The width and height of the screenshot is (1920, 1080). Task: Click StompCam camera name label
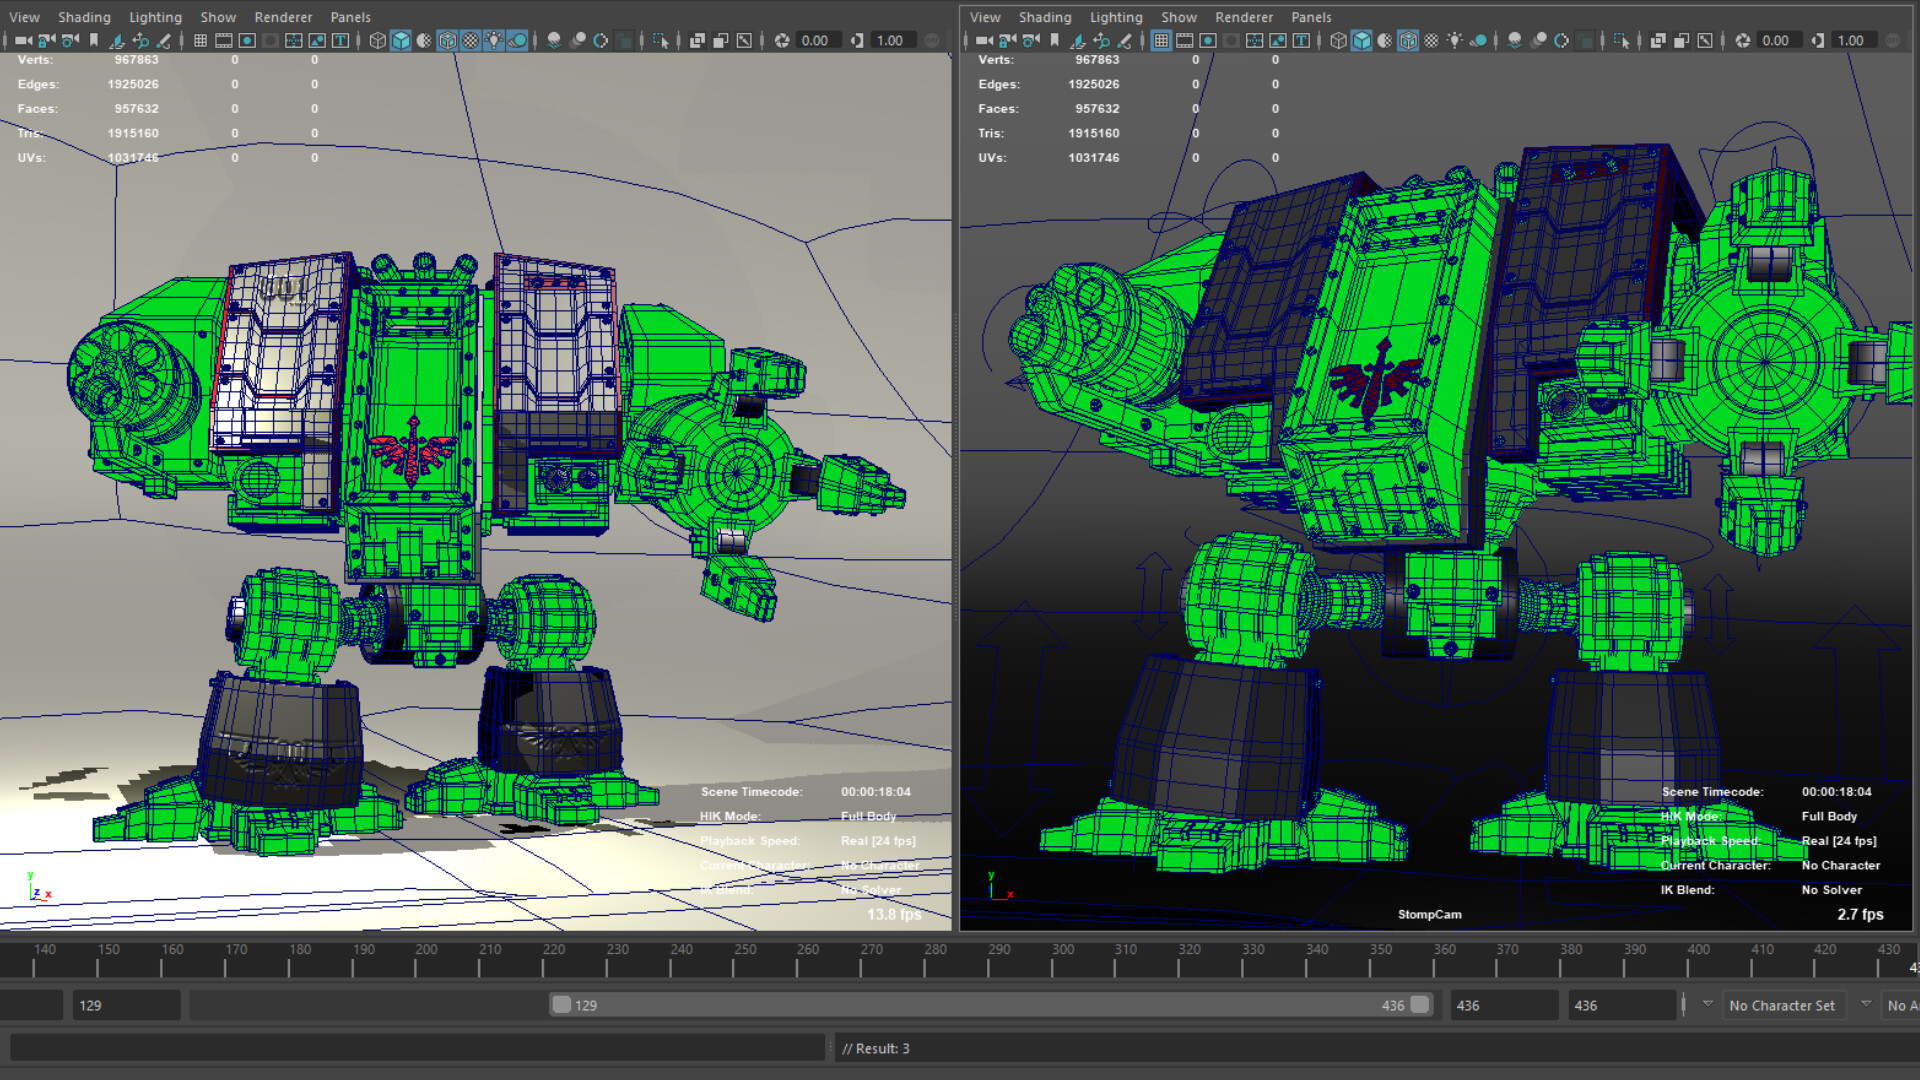(1429, 914)
